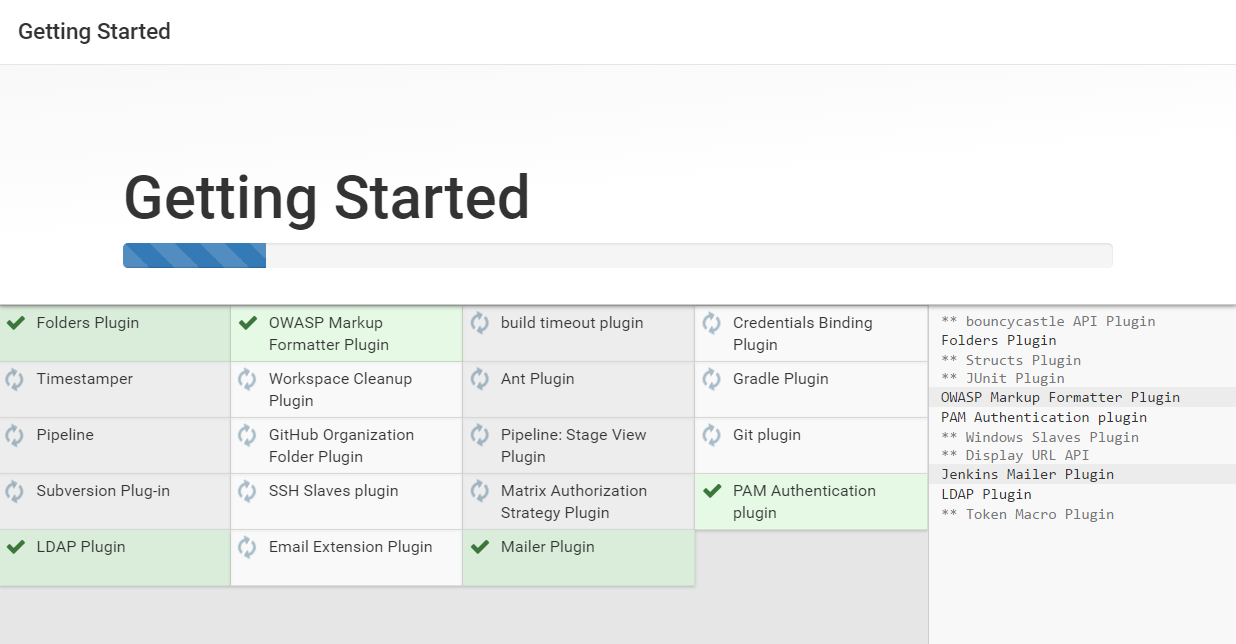Click the green checkmark beside Folders Plugin tile
Image resolution: width=1236 pixels, height=644 pixels.
(15, 323)
